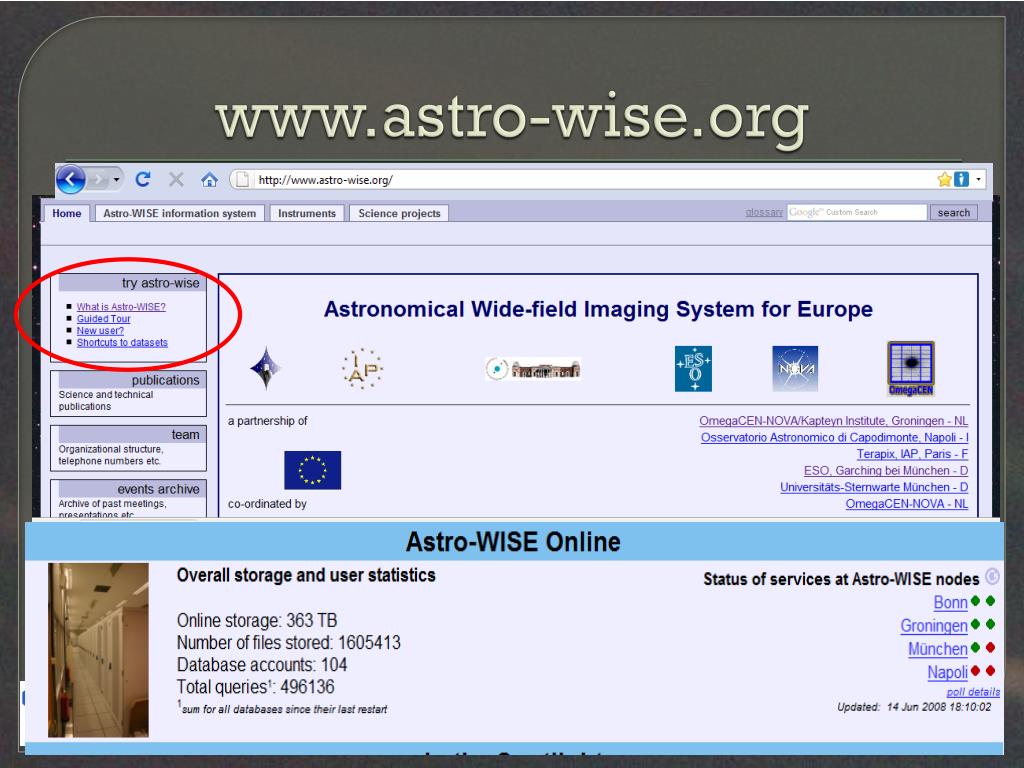Click the 'Astronomical Wide-field Imaging System for Europe' heading
Screen dimensions: 1024x768
598,309
